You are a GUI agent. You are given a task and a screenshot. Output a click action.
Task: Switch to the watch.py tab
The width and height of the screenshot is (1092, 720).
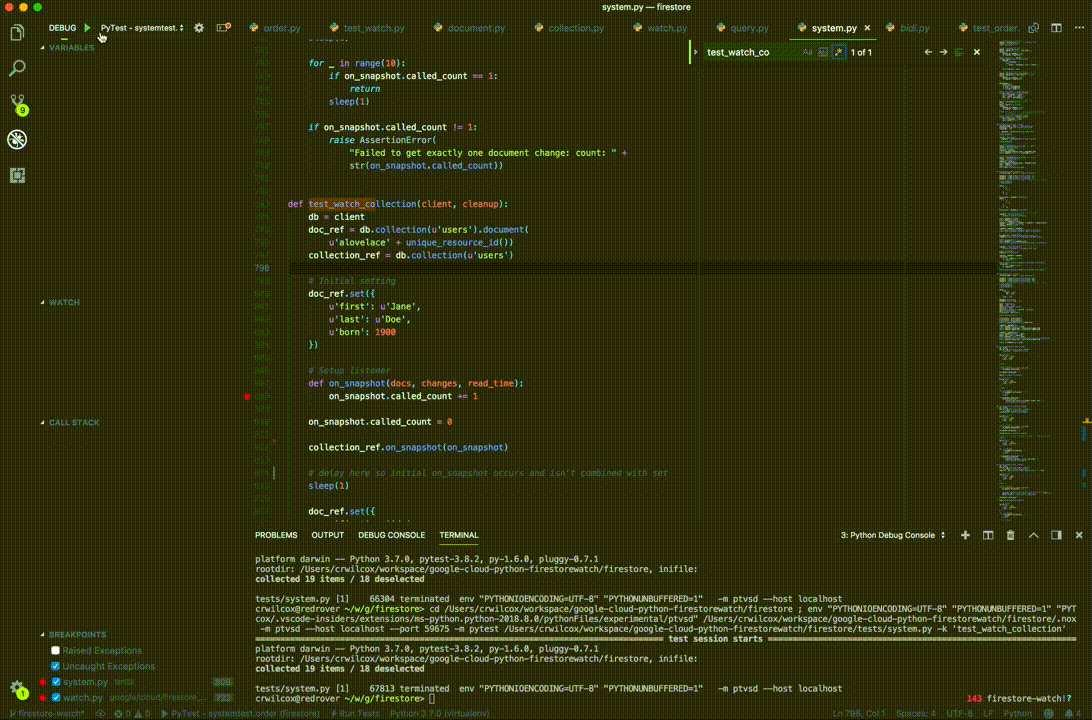[660, 28]
